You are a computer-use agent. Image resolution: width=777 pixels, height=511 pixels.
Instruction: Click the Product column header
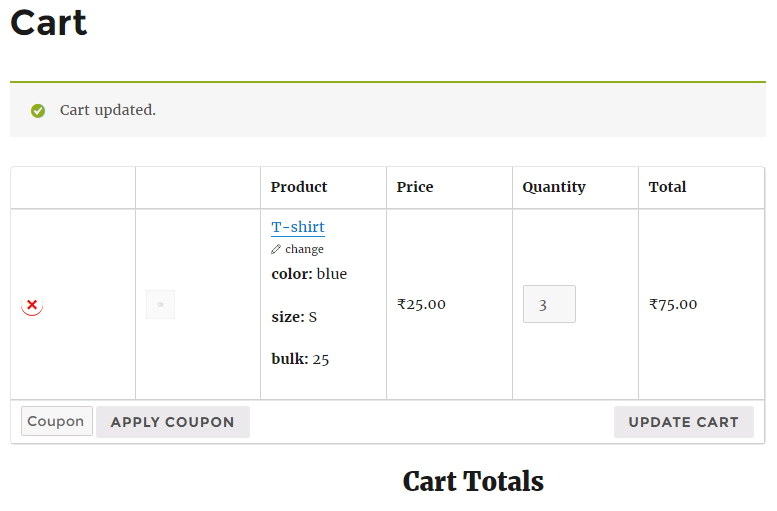coord(299,187)
